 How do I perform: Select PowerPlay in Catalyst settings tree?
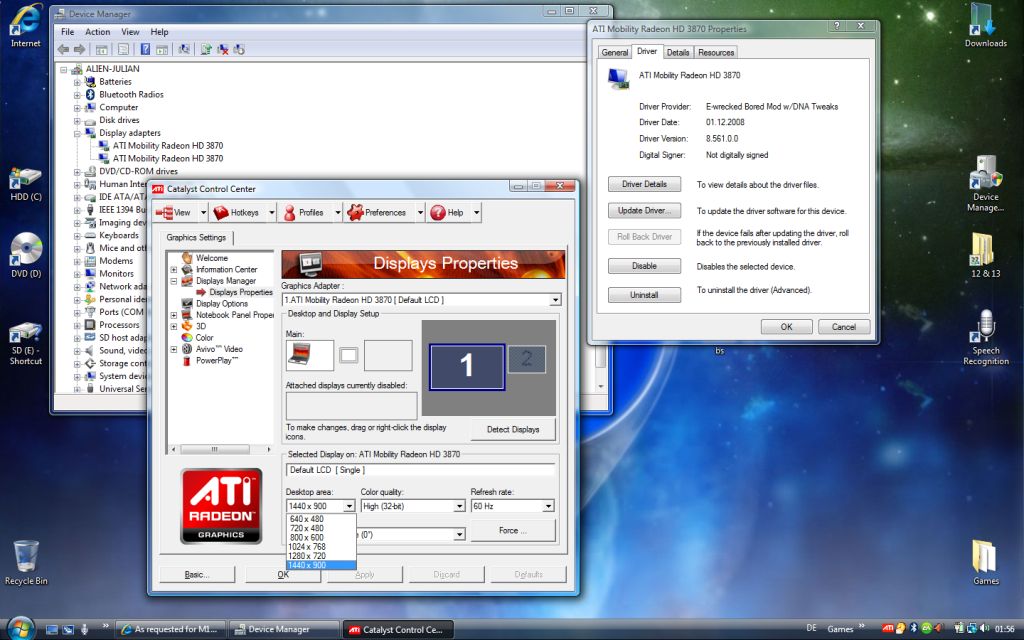[x=216, y=360]
